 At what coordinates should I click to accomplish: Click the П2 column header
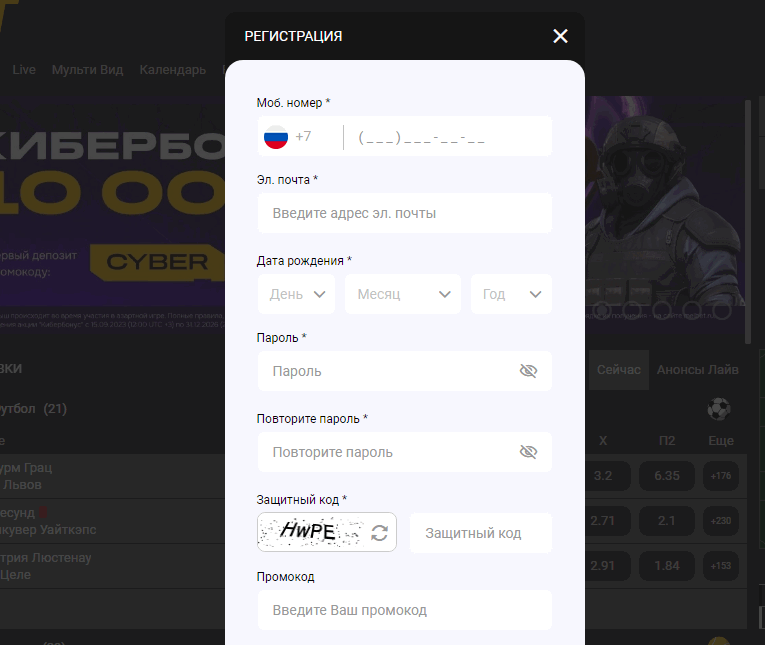[667, 441]
